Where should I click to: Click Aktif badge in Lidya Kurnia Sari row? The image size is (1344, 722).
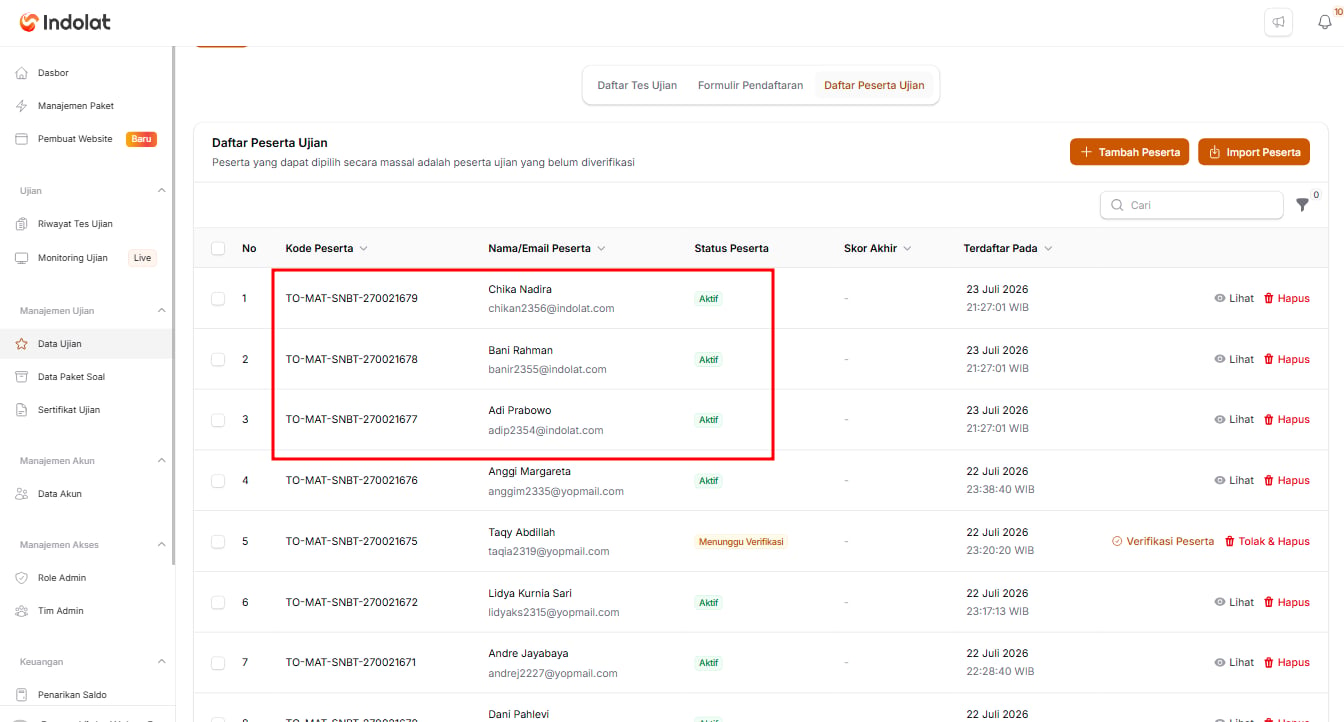709,603
